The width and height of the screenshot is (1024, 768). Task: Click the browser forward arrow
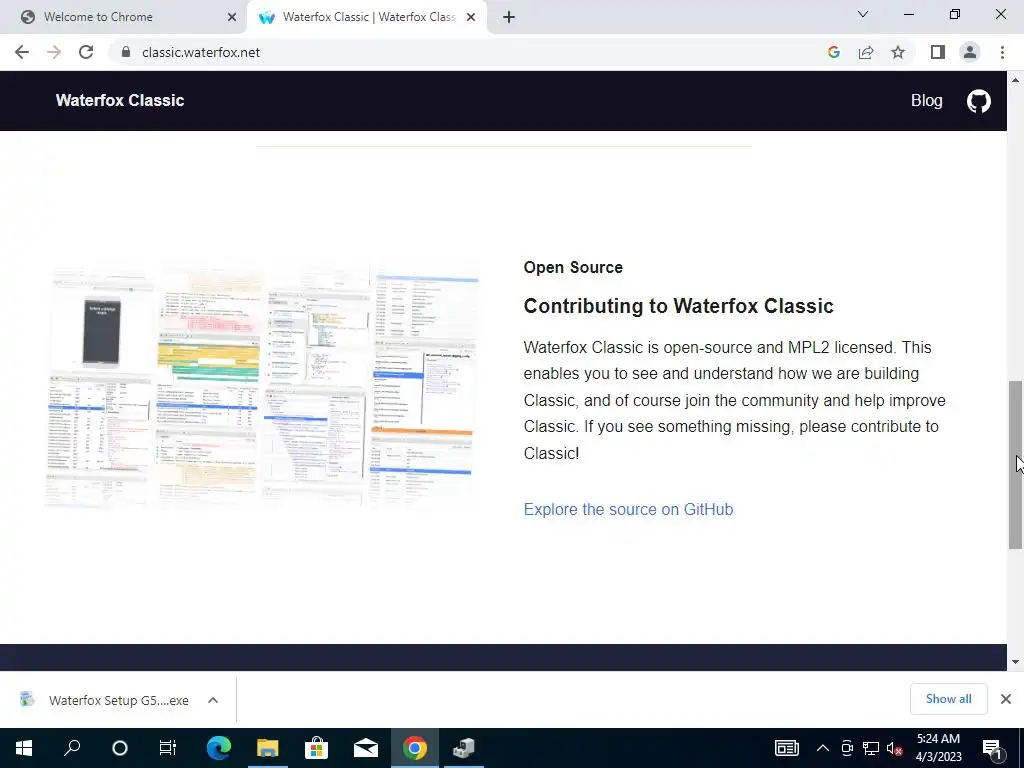(x=54, y=52)
